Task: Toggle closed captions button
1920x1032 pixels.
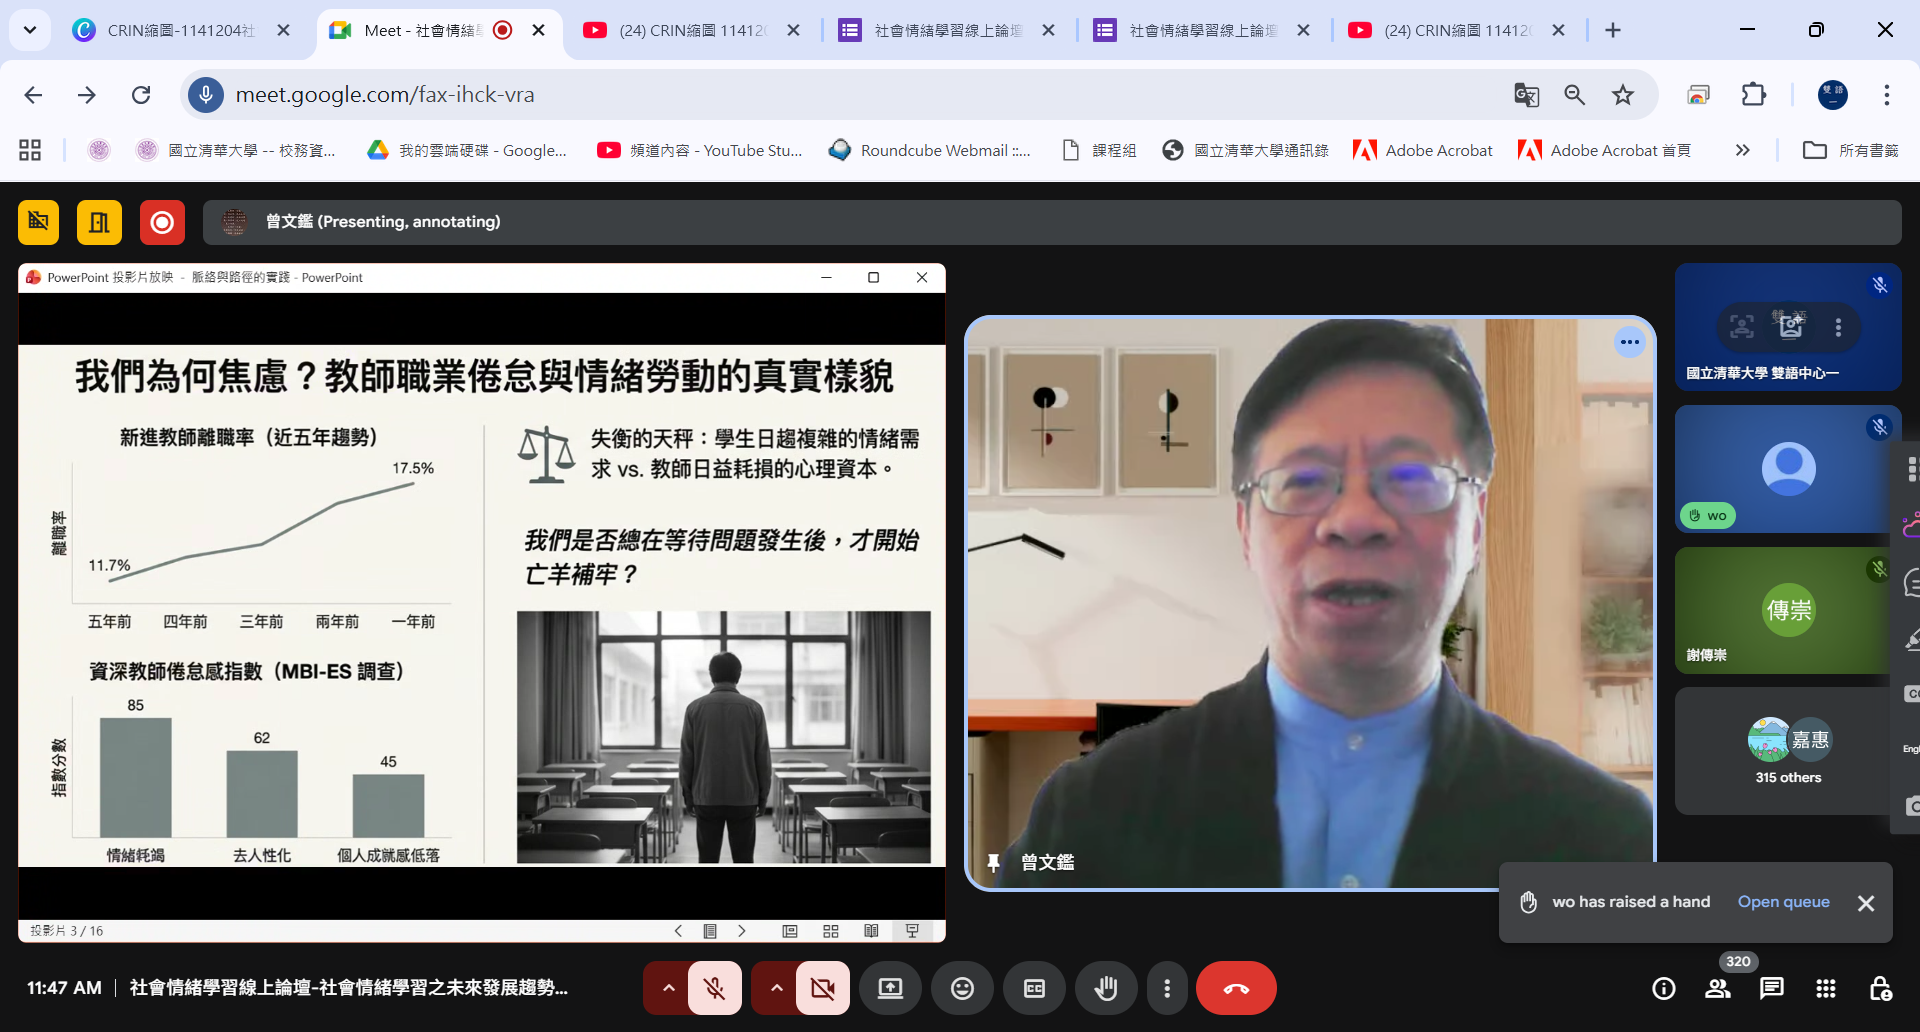Action: [x=1034, y=989]
